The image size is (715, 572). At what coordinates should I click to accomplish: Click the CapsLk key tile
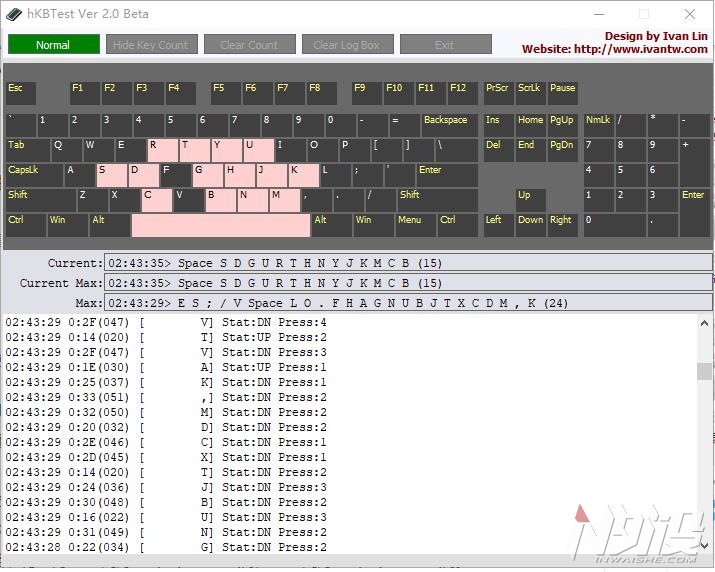tap(35, 175)
